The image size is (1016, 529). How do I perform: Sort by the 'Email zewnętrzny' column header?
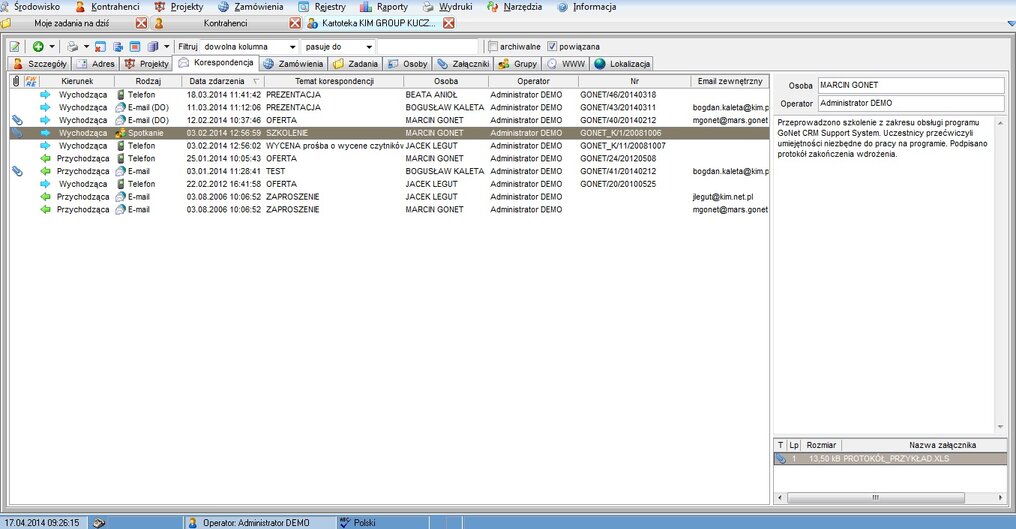click(730, 81)
